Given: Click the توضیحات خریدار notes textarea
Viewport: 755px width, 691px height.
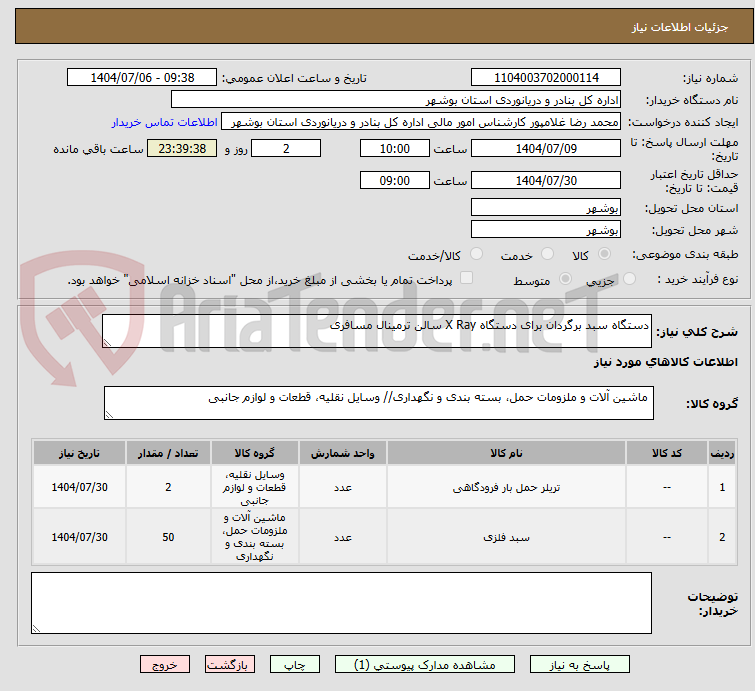Looking at the screenshot, I should click(341, 603).
